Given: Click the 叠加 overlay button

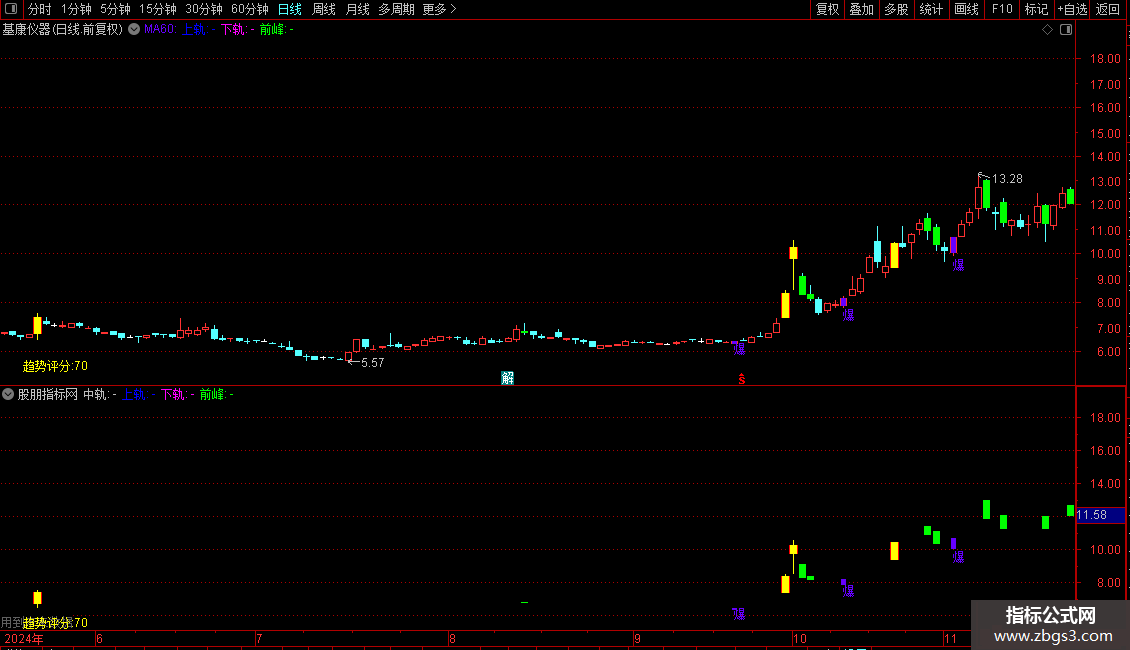Looking at the screenshot, I should 861,9.
